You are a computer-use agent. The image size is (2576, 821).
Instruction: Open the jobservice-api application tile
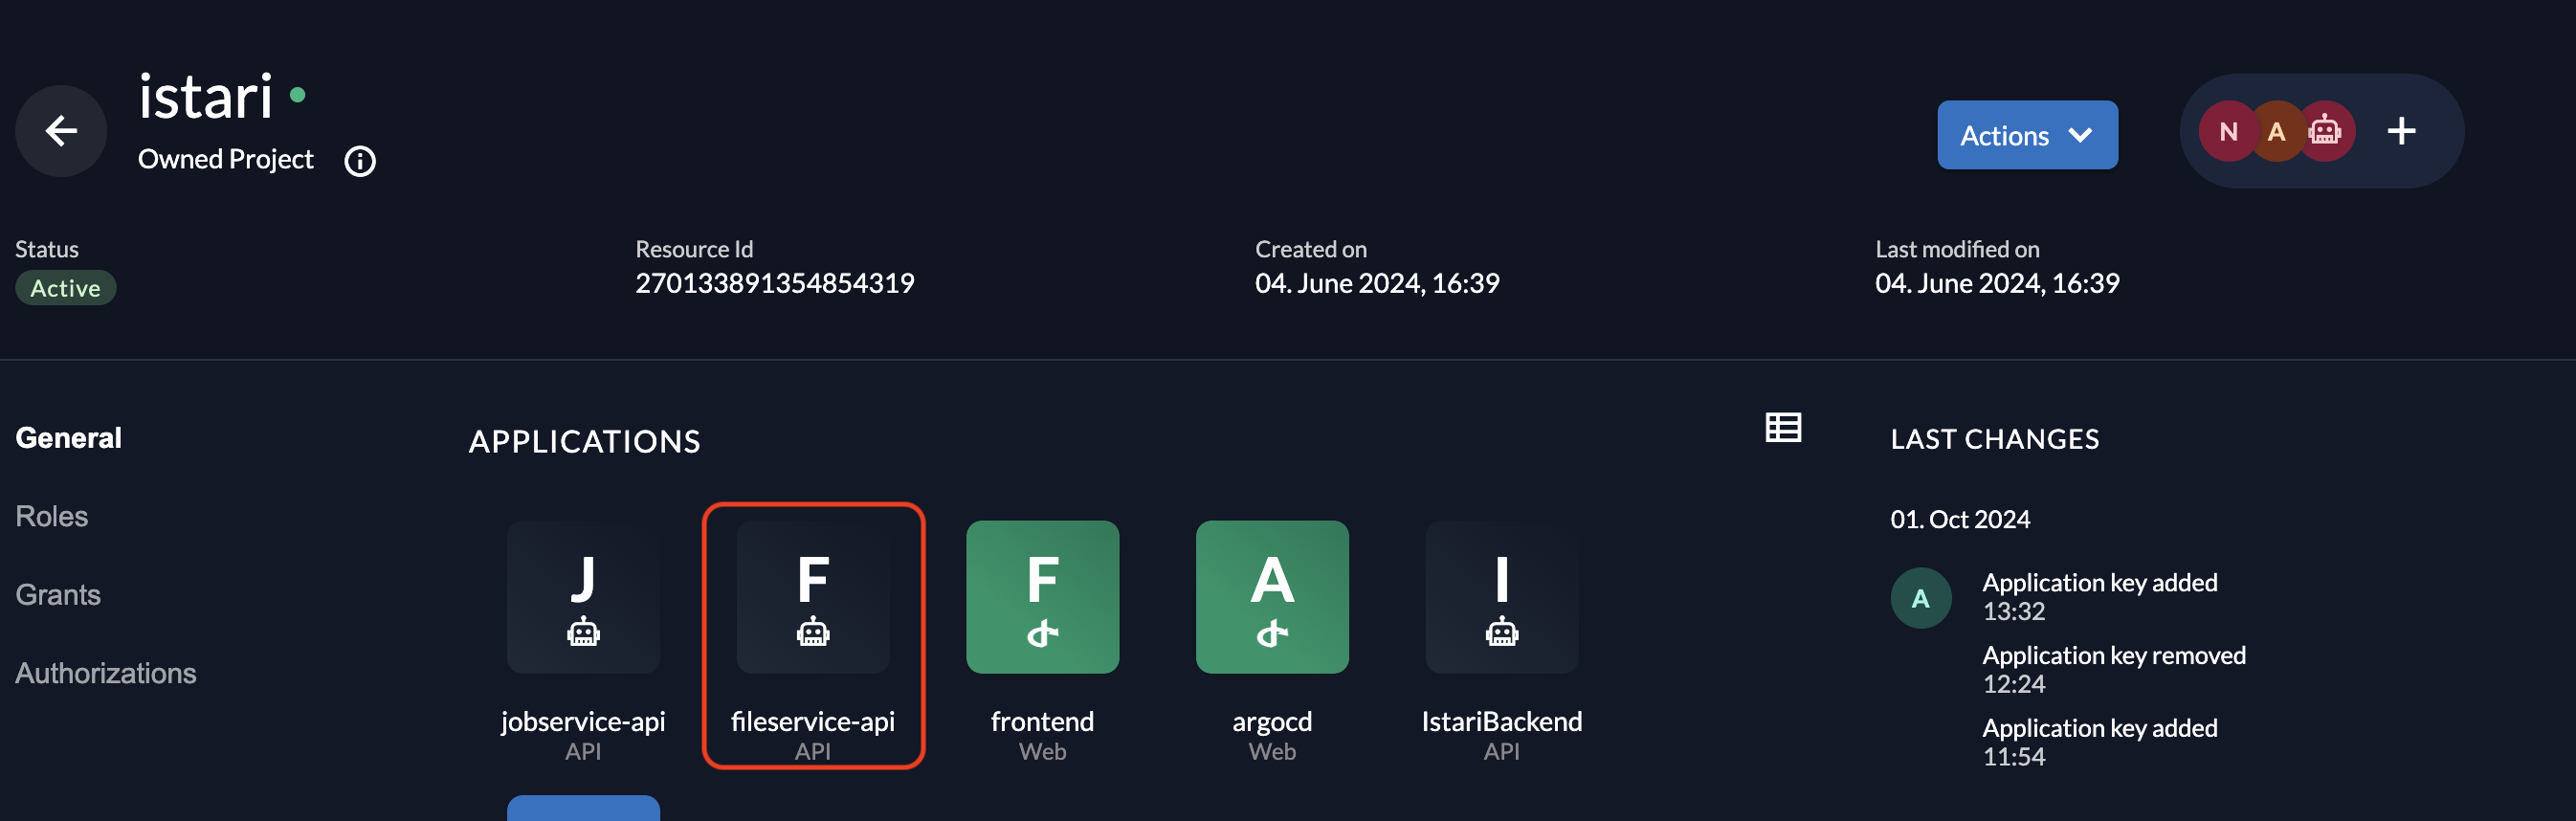pyautogui.click(x=583, y=597)
